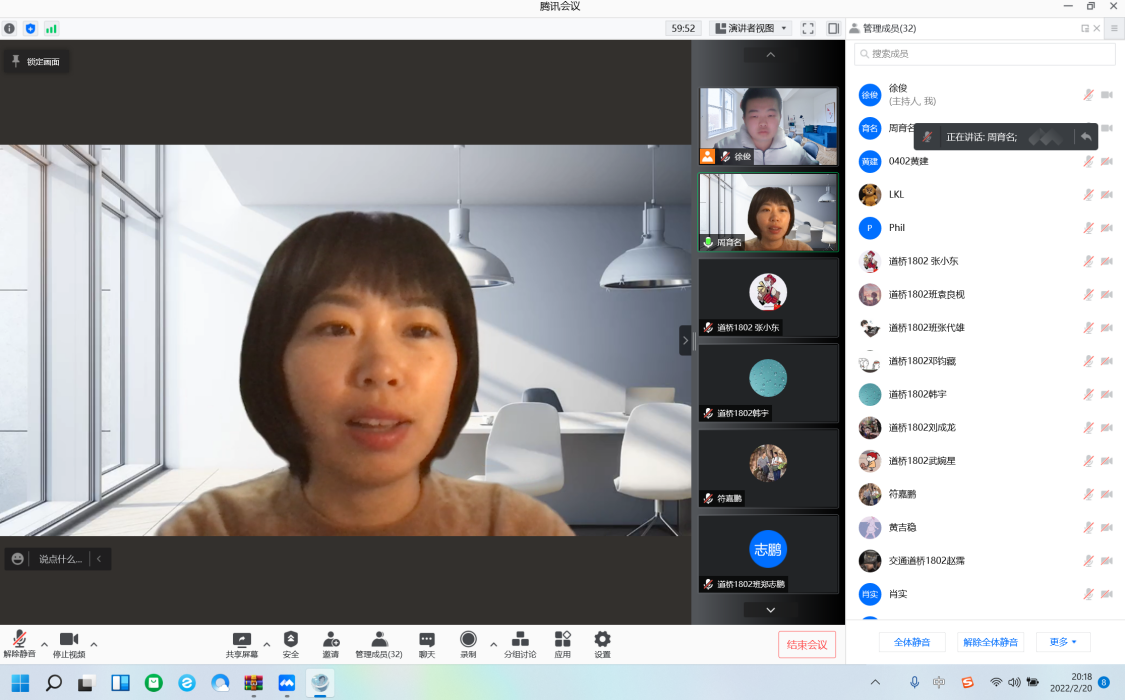Click the 邀请 invite icon

[330, 640]
